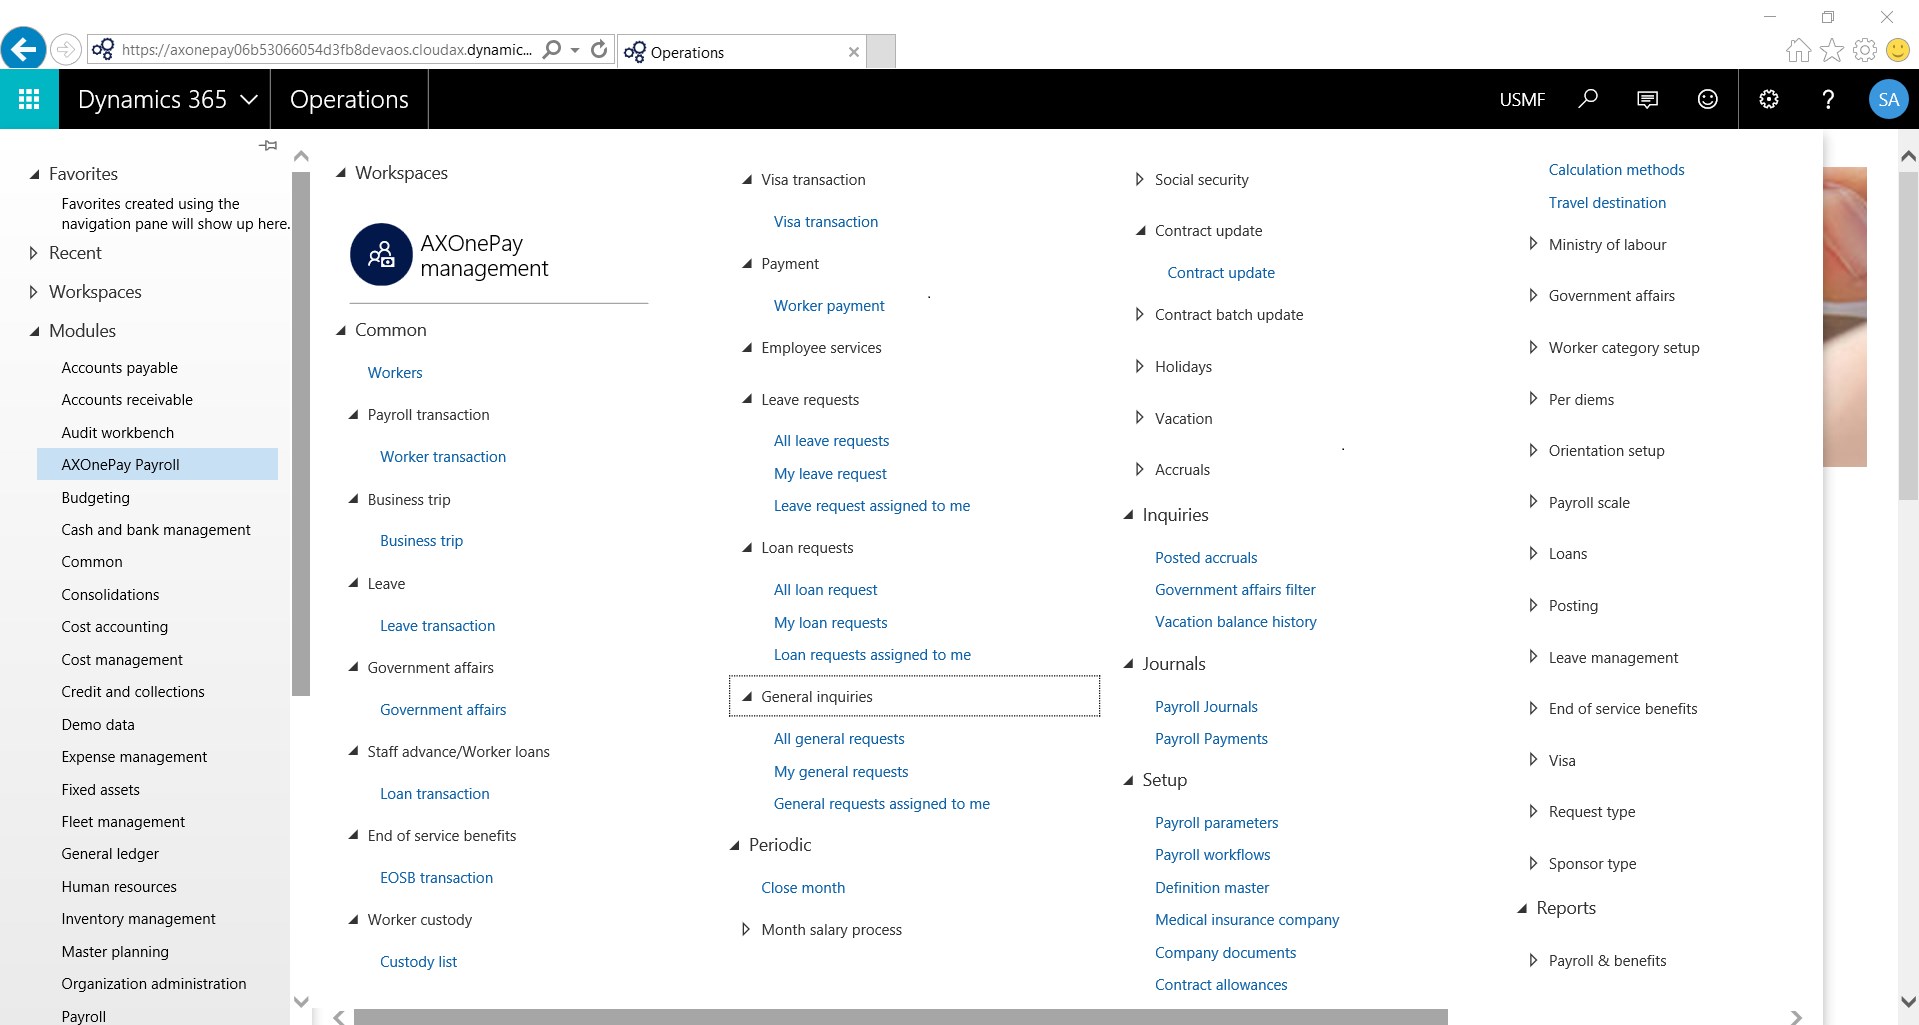This screenshot has height=1025, width=1919.
Task: Expand the Workspaces section in left pane
Action: [33, 292]
